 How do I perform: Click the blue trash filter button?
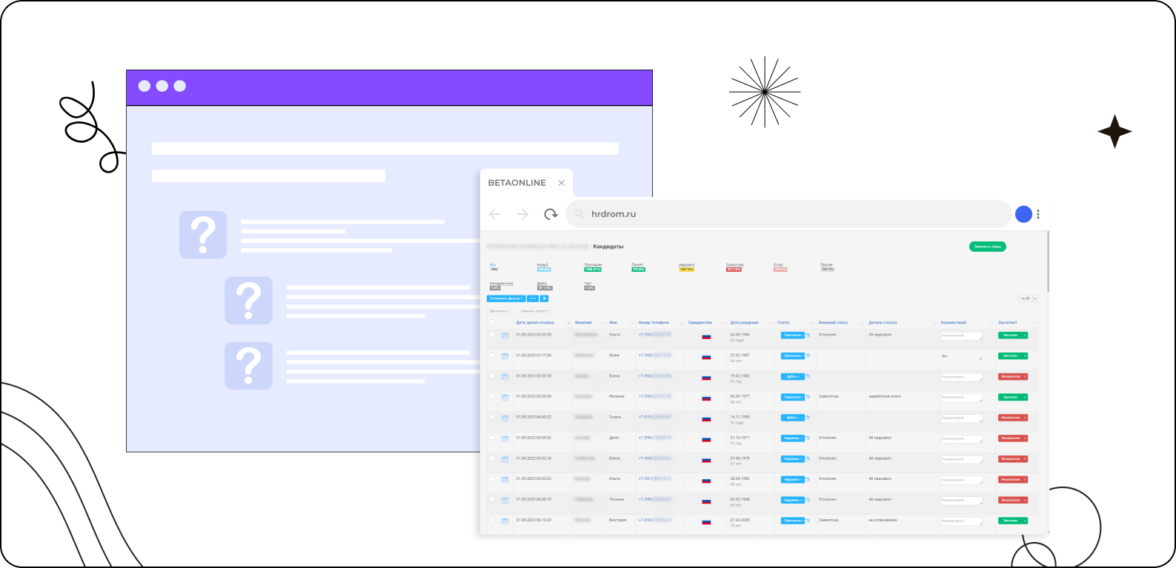click(544, 299)
